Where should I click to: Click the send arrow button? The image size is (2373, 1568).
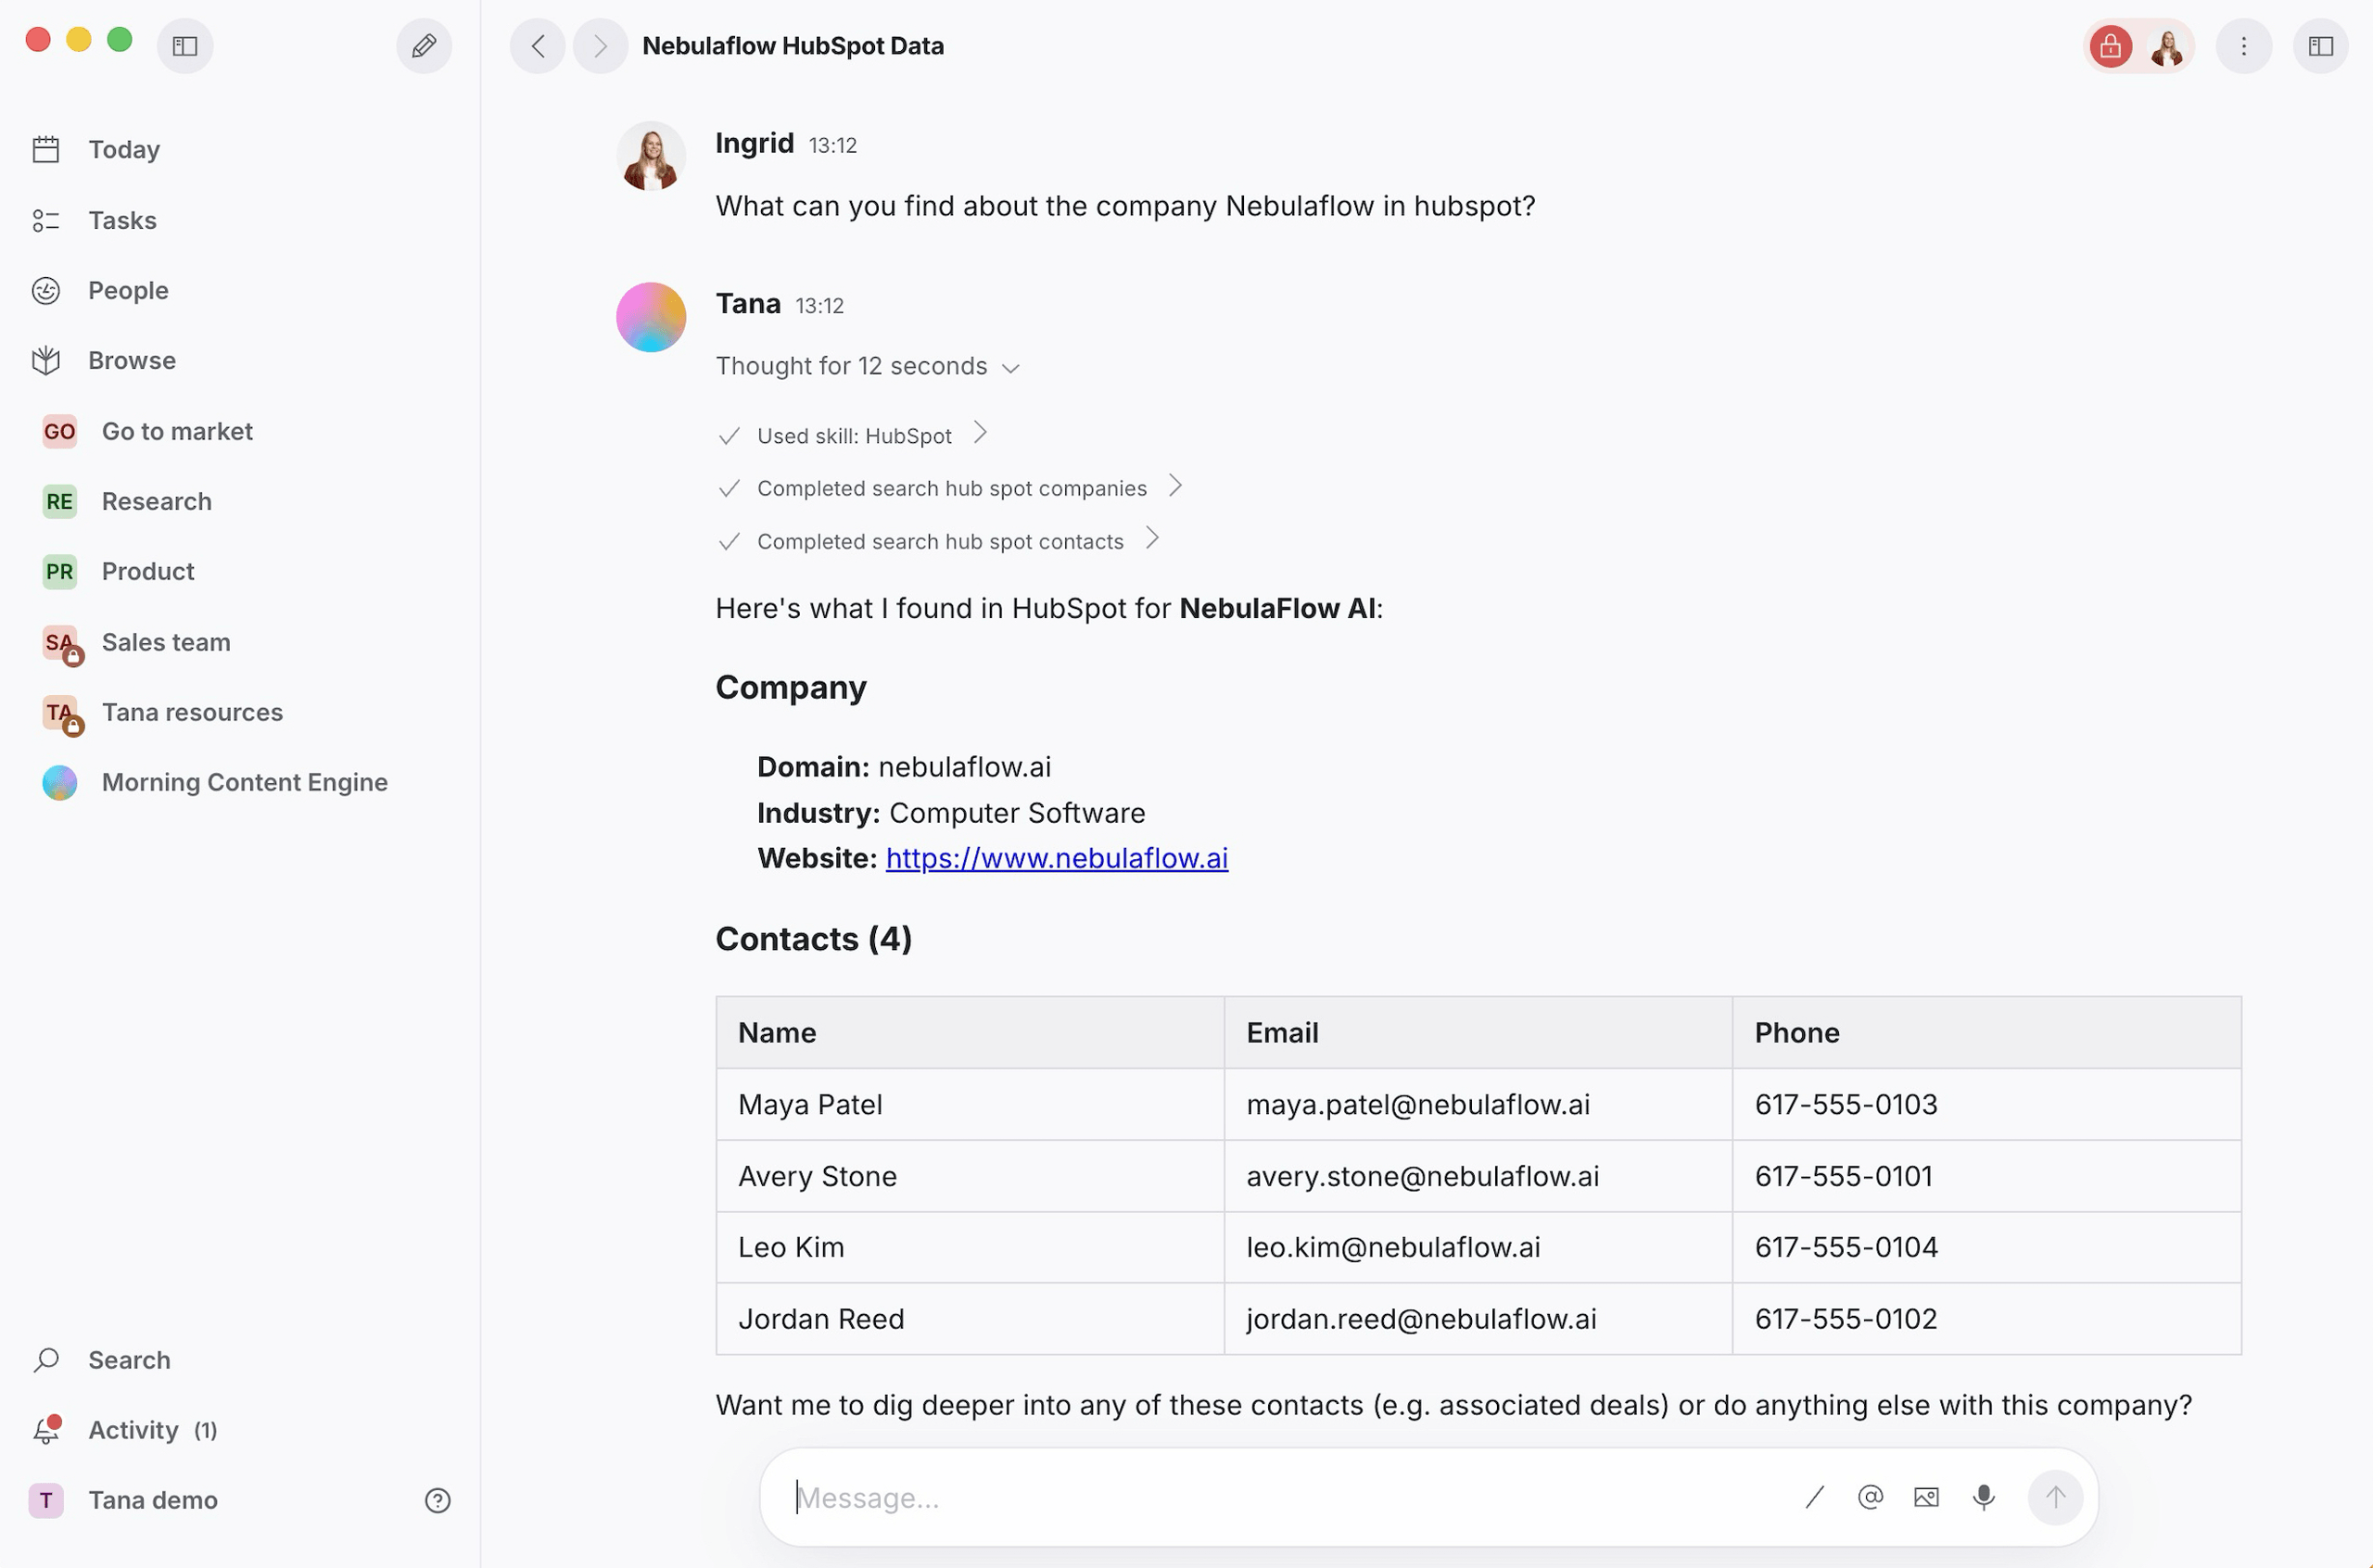(x=2055, y=1497)
